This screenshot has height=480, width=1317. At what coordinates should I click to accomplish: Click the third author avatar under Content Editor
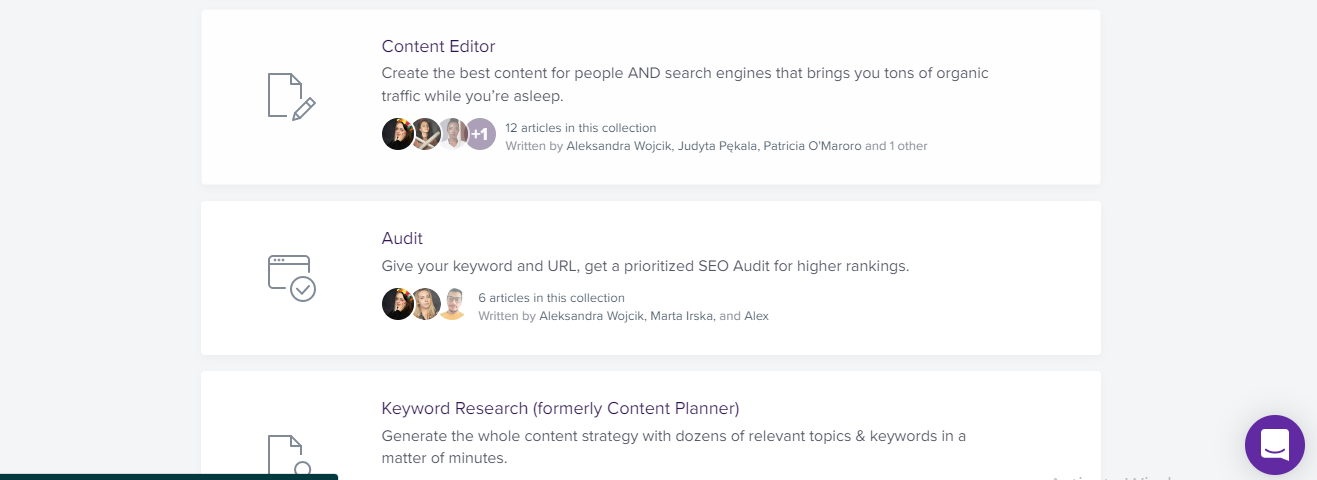pos(453,134)
